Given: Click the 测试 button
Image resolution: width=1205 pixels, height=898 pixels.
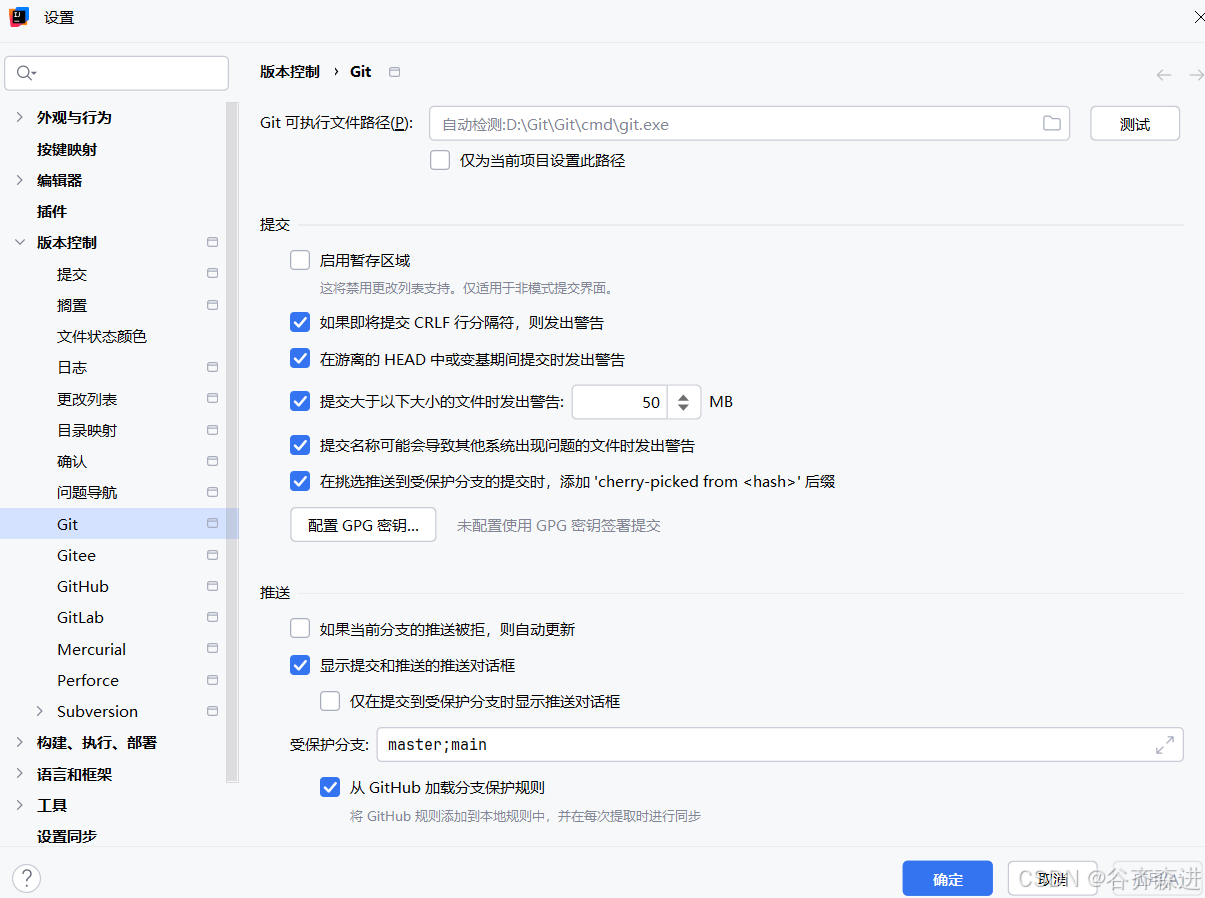Looking at the screenshot, I should coord(1134,122).
